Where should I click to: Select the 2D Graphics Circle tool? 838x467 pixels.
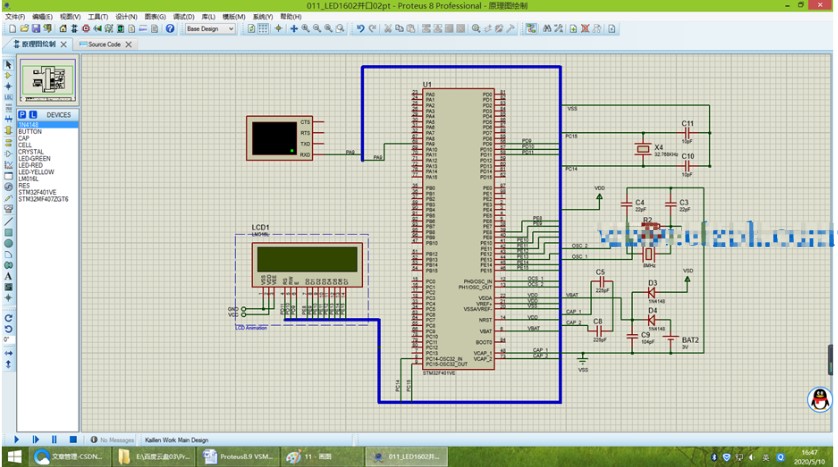tap(8, 243)
